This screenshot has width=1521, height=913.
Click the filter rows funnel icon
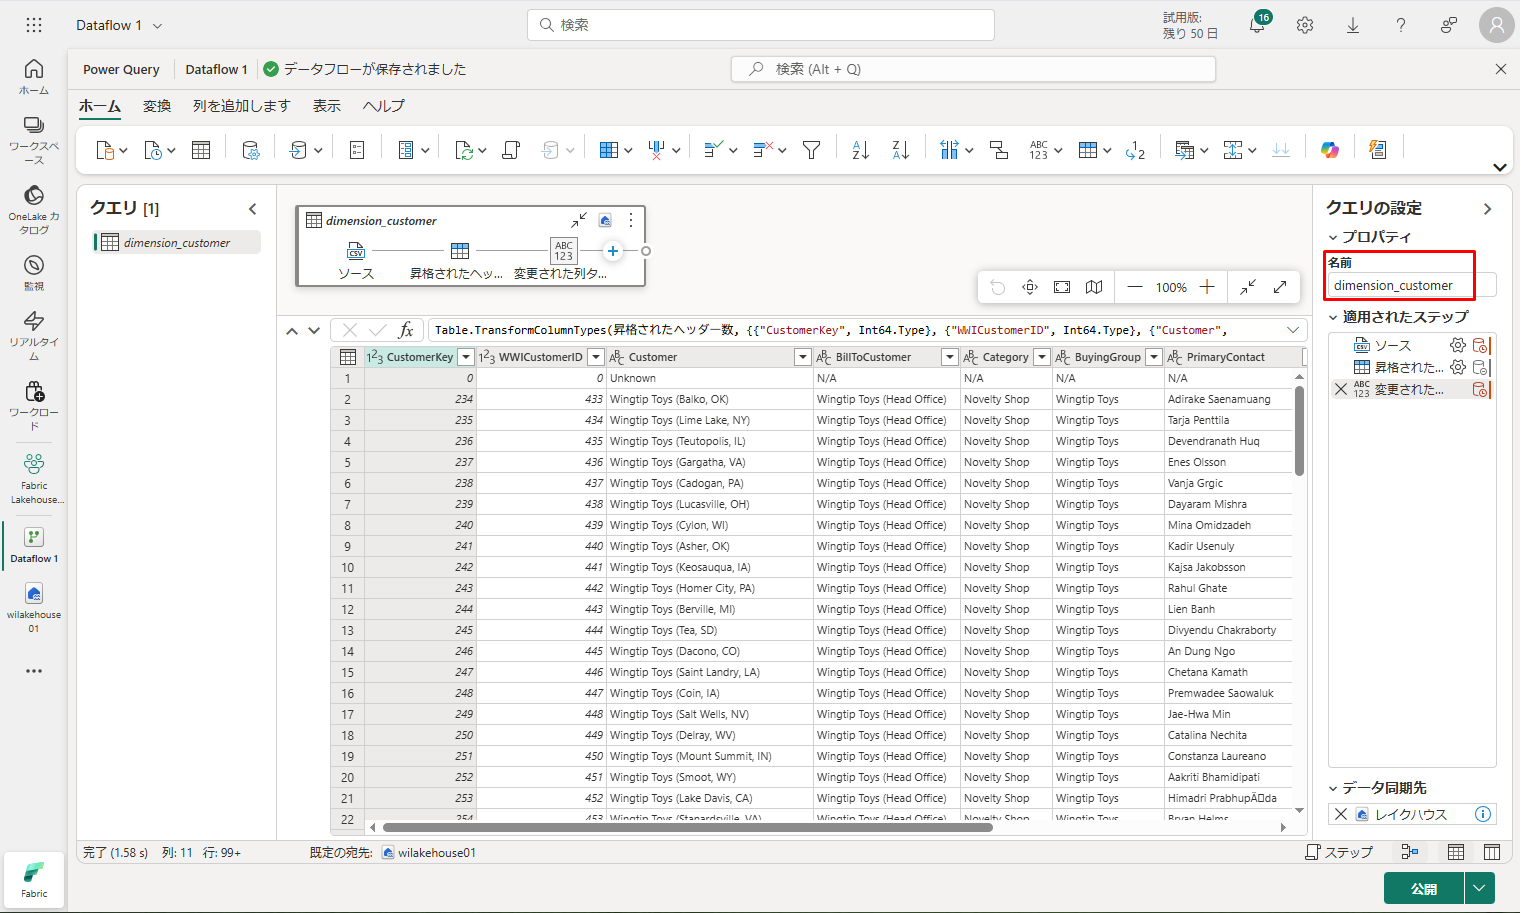click(x=812, y=150)
